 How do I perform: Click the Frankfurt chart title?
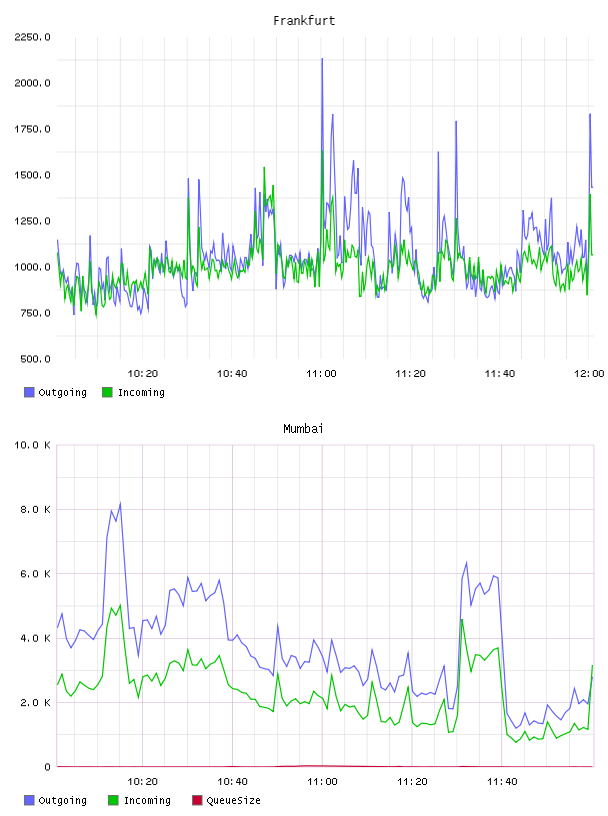(x=304, y=21)
